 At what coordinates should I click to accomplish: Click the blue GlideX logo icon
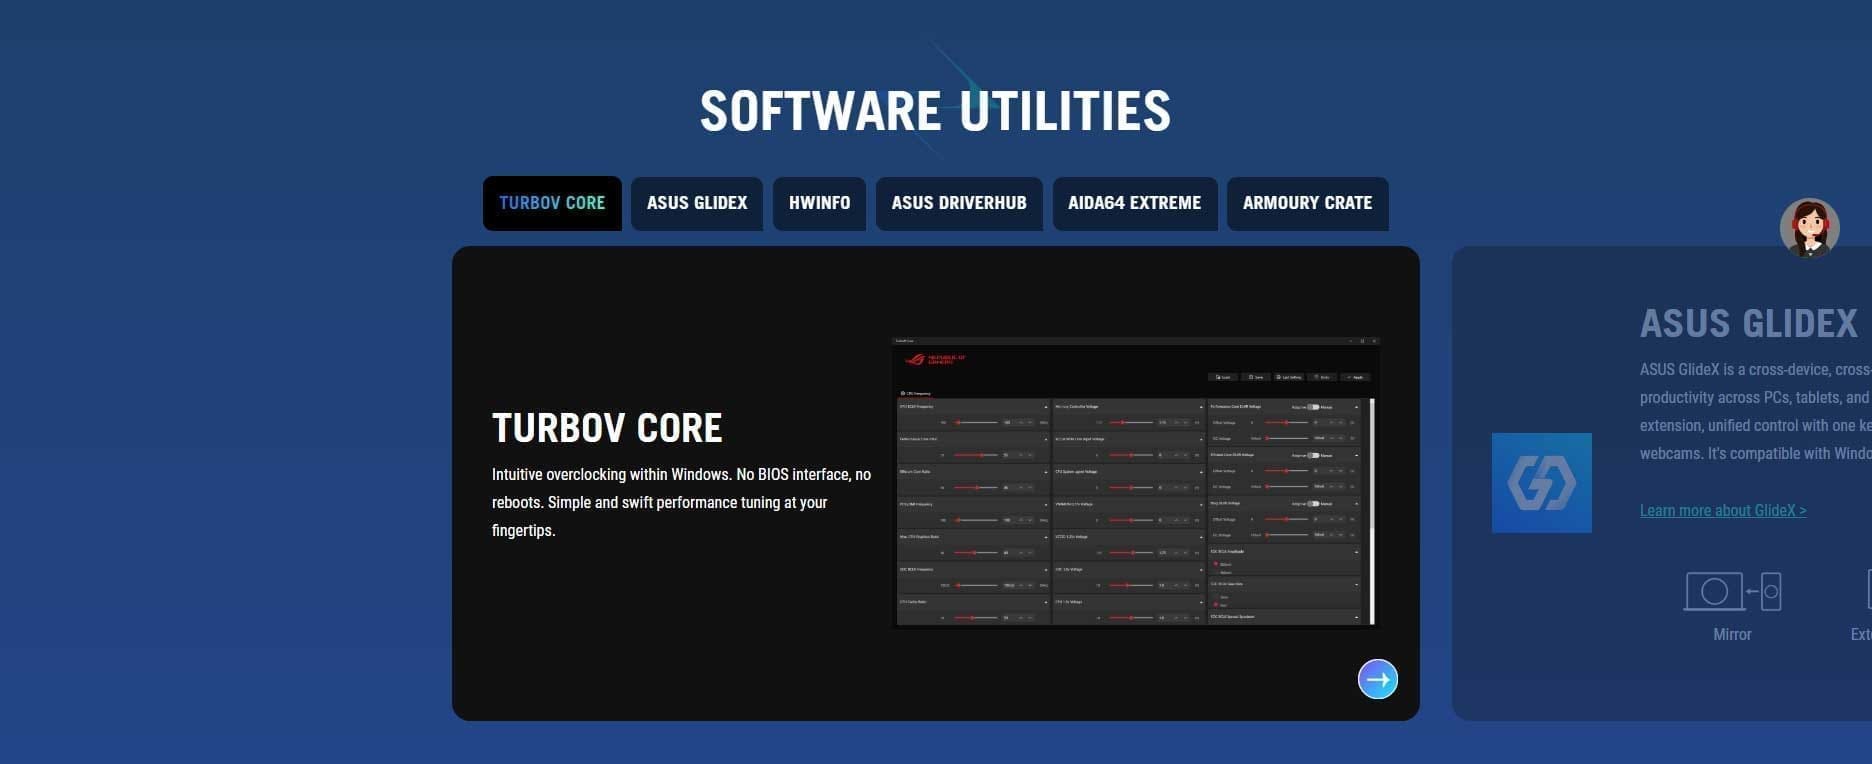(x=1541, y=483)
